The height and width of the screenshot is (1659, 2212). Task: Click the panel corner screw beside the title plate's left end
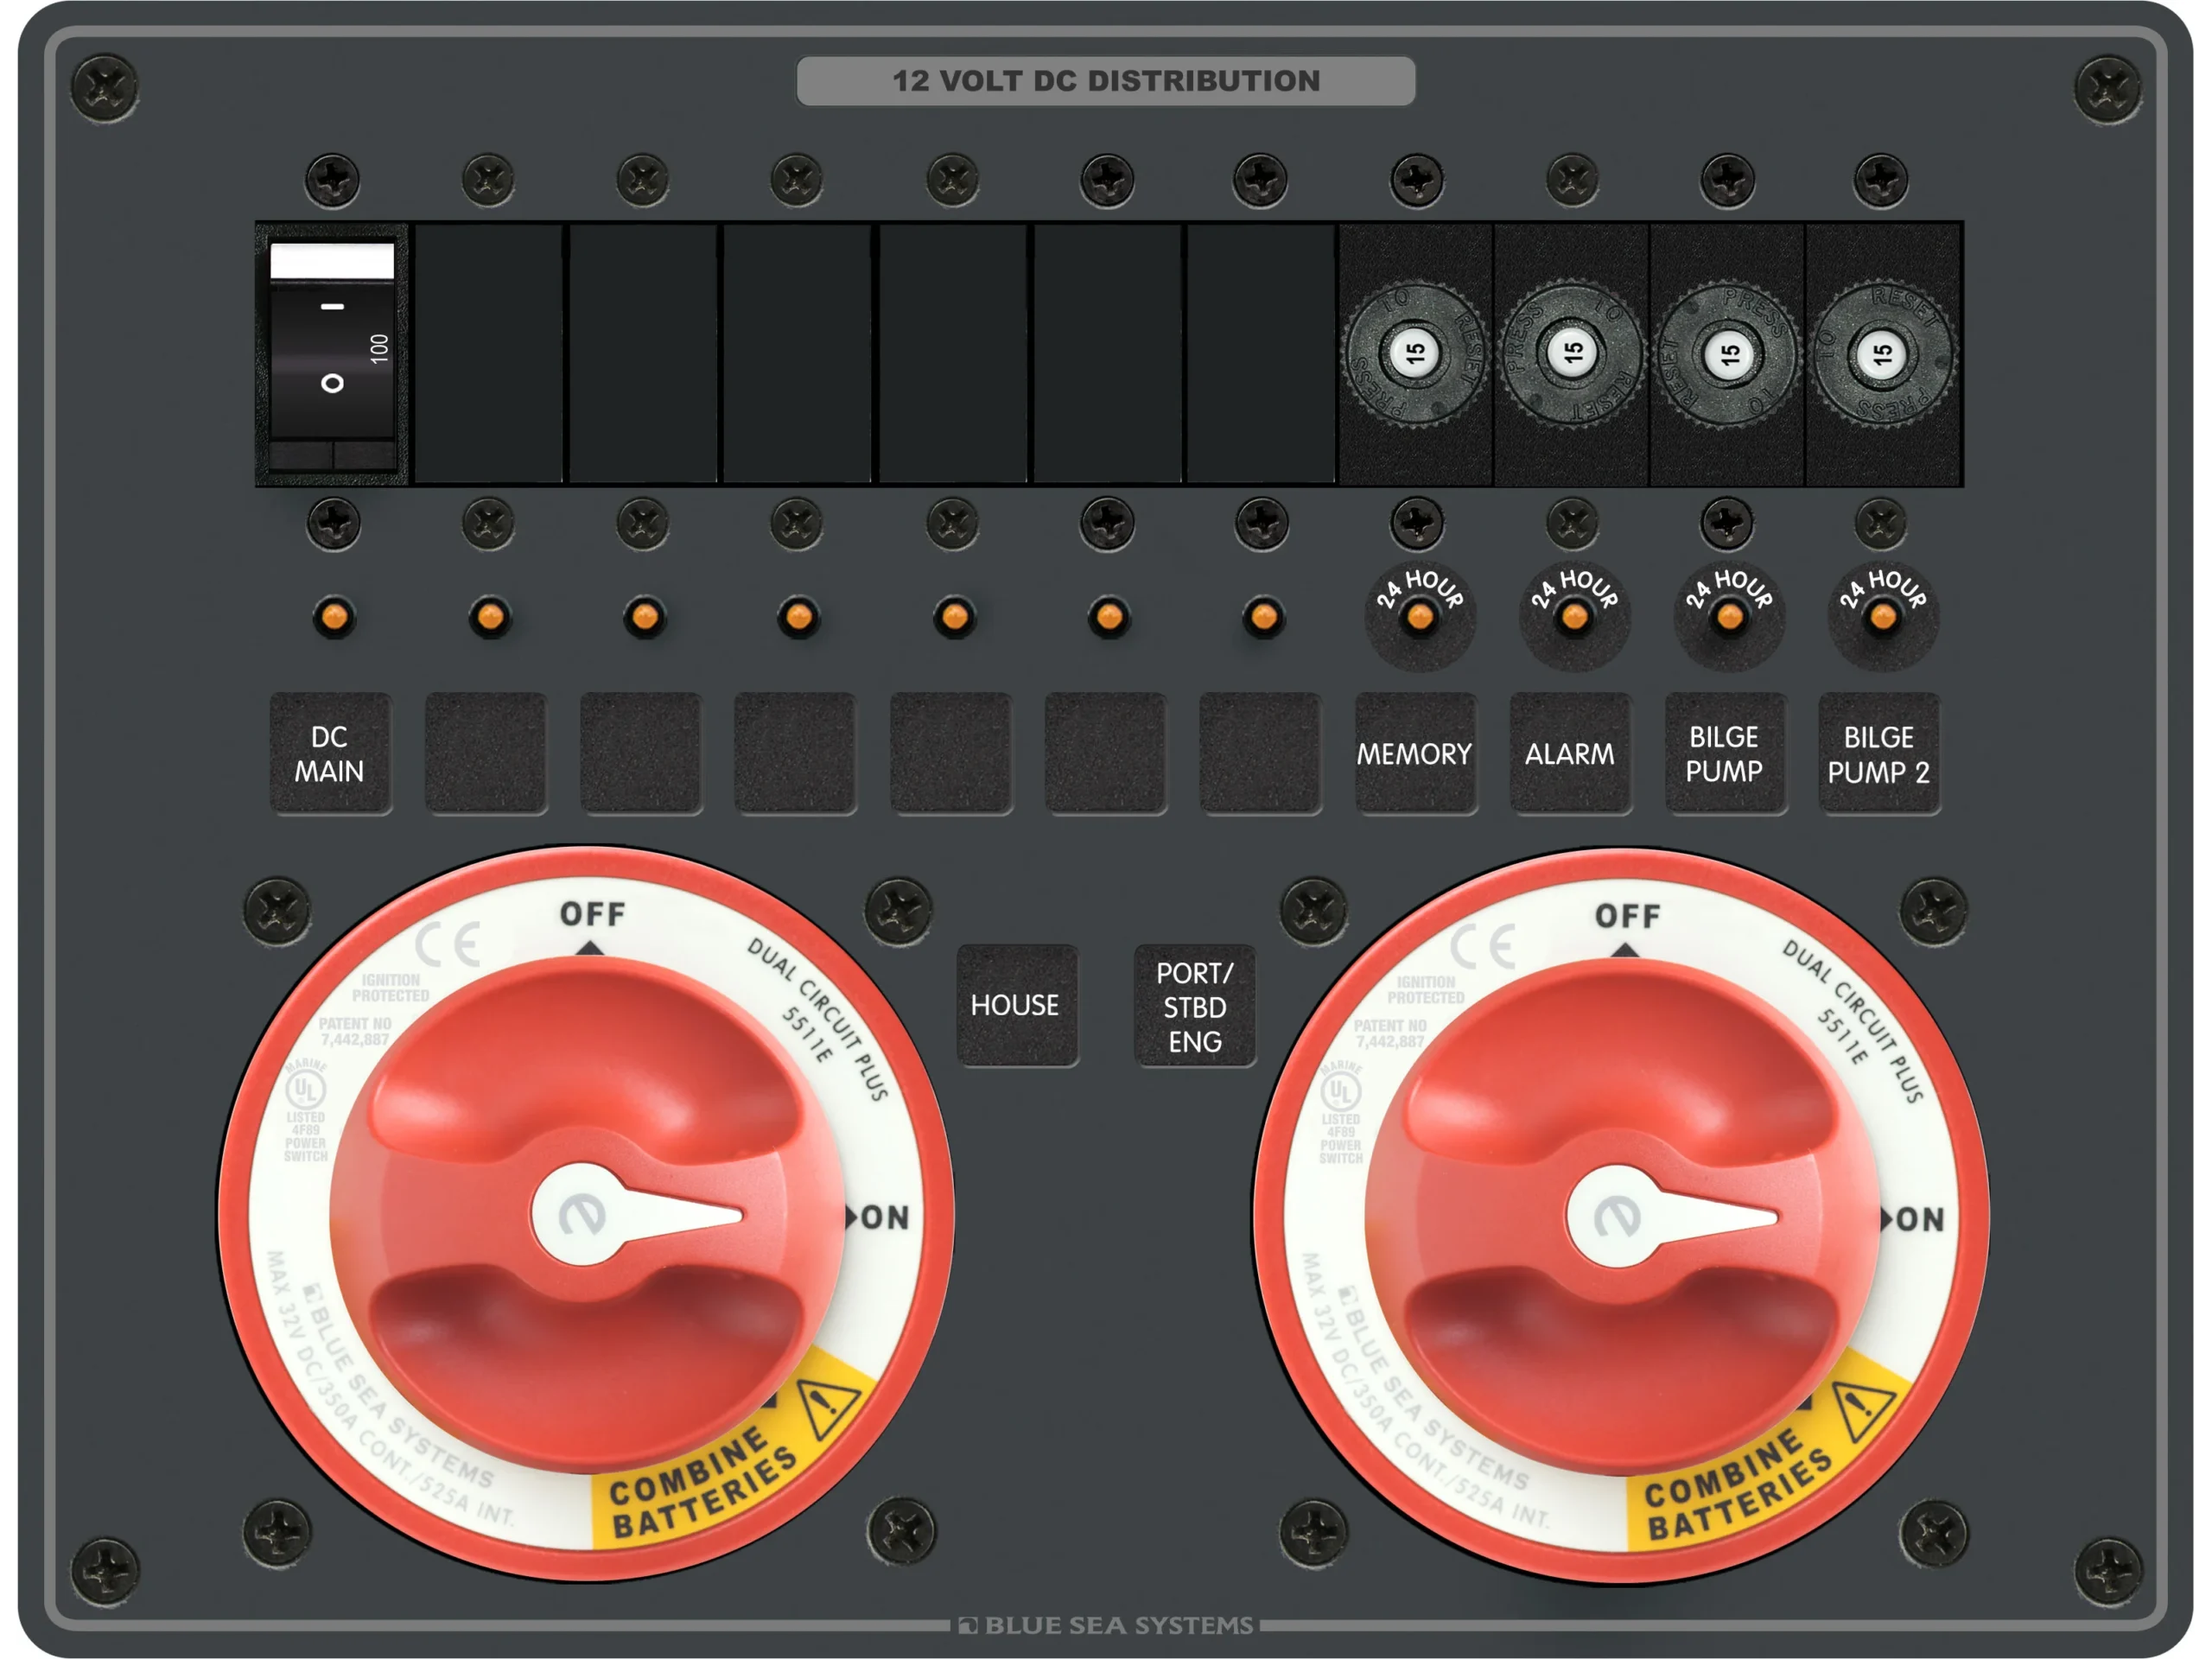pyautogui.click(x=105, y=88)
